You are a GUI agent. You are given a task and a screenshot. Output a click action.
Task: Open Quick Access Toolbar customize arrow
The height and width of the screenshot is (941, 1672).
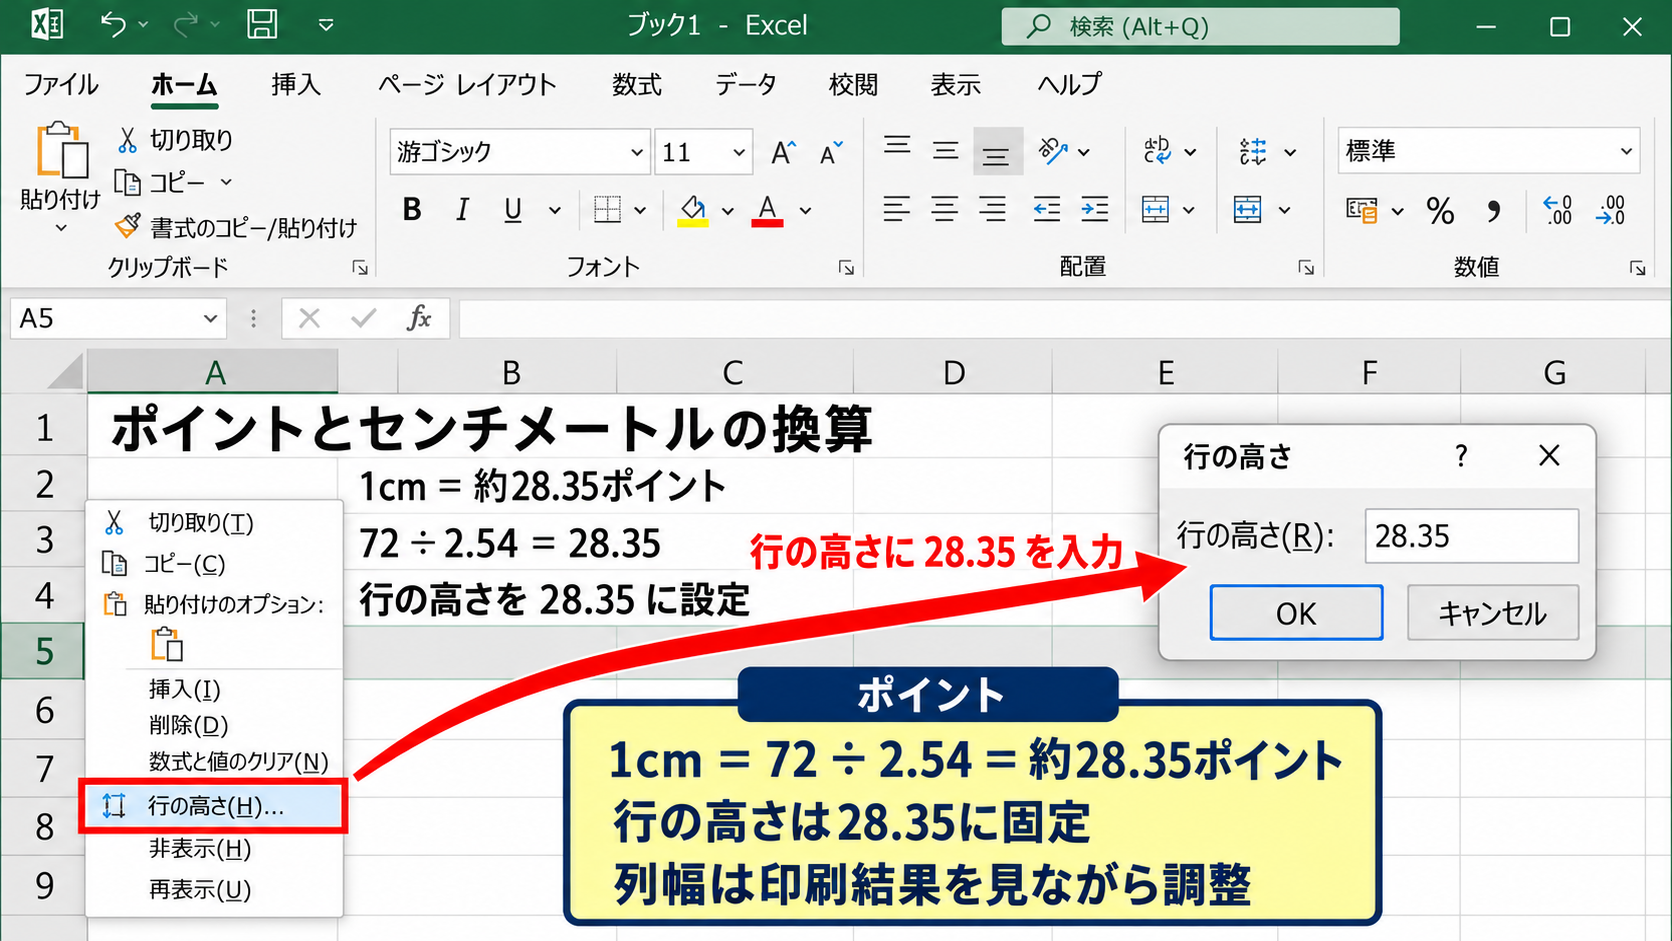coord(326,25)
